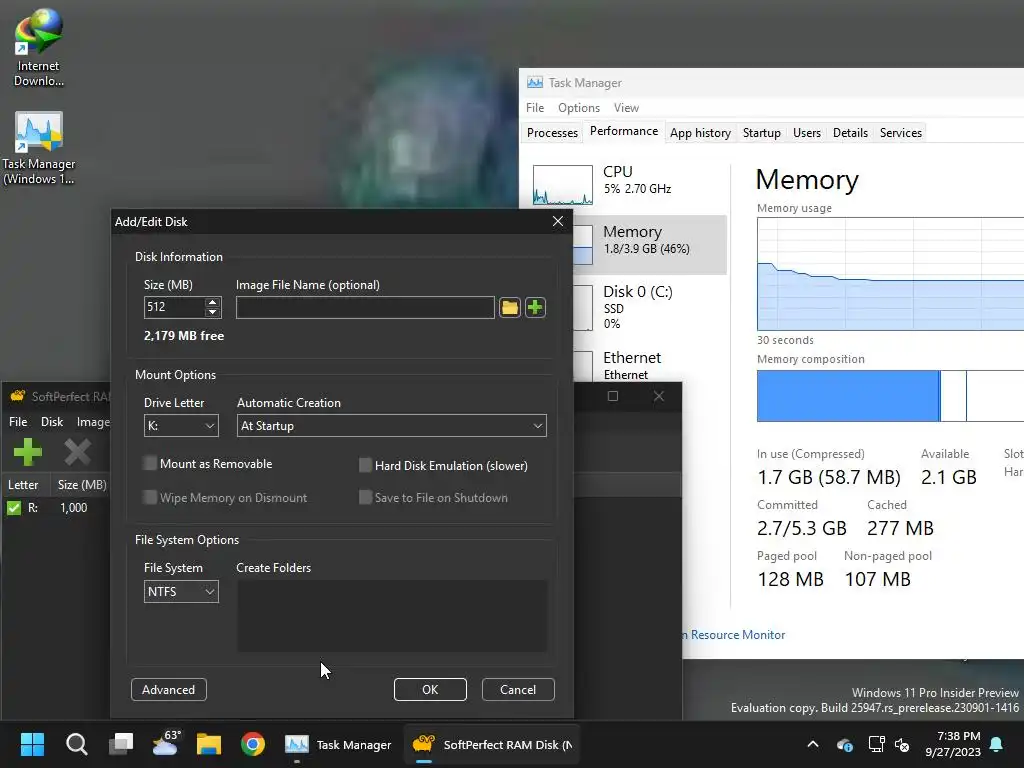Open taskbar Search
Image resolution: width=1024 pixels, height=768 pixels.
click(76, 744)
